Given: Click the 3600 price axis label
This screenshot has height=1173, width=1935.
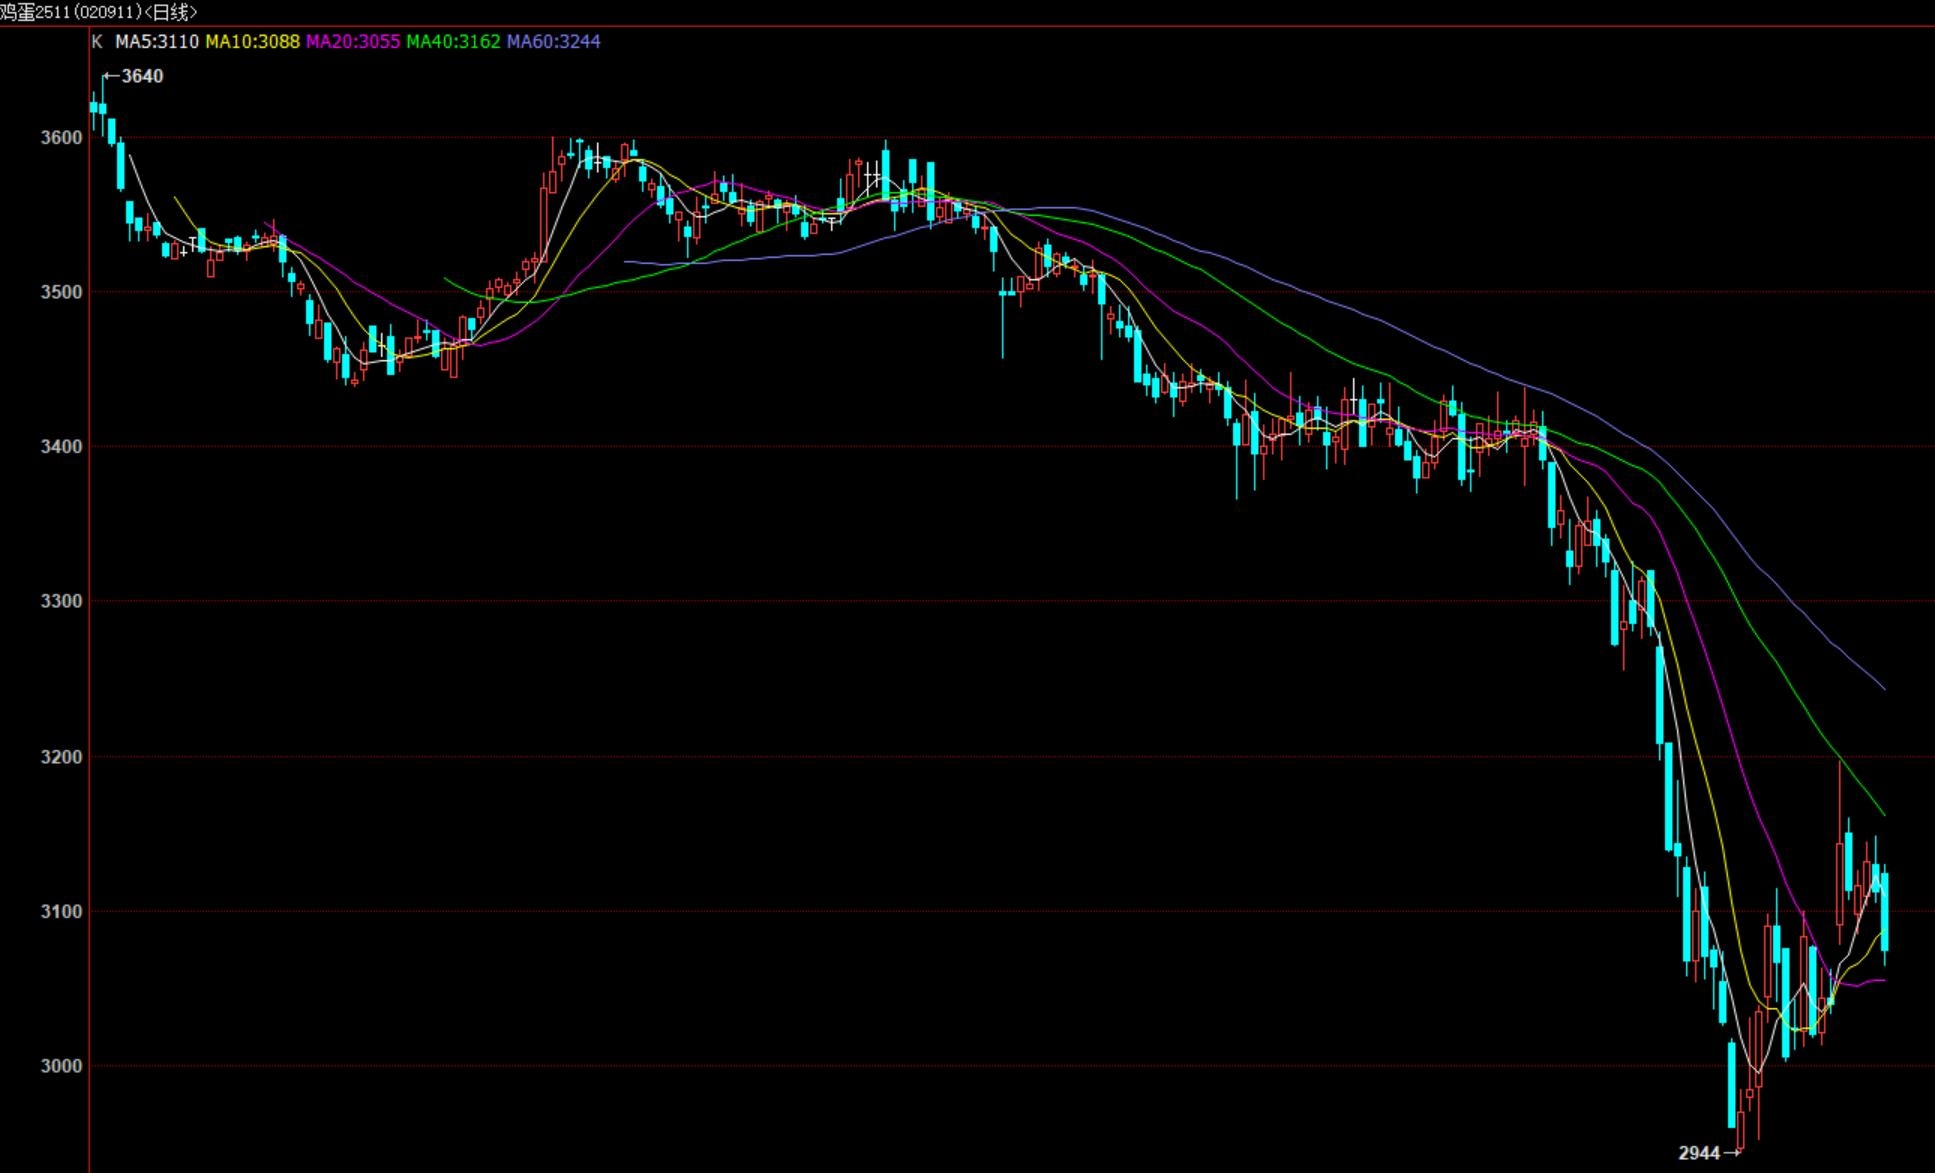Looking at the screenshot, I should [x=61, y=137].
